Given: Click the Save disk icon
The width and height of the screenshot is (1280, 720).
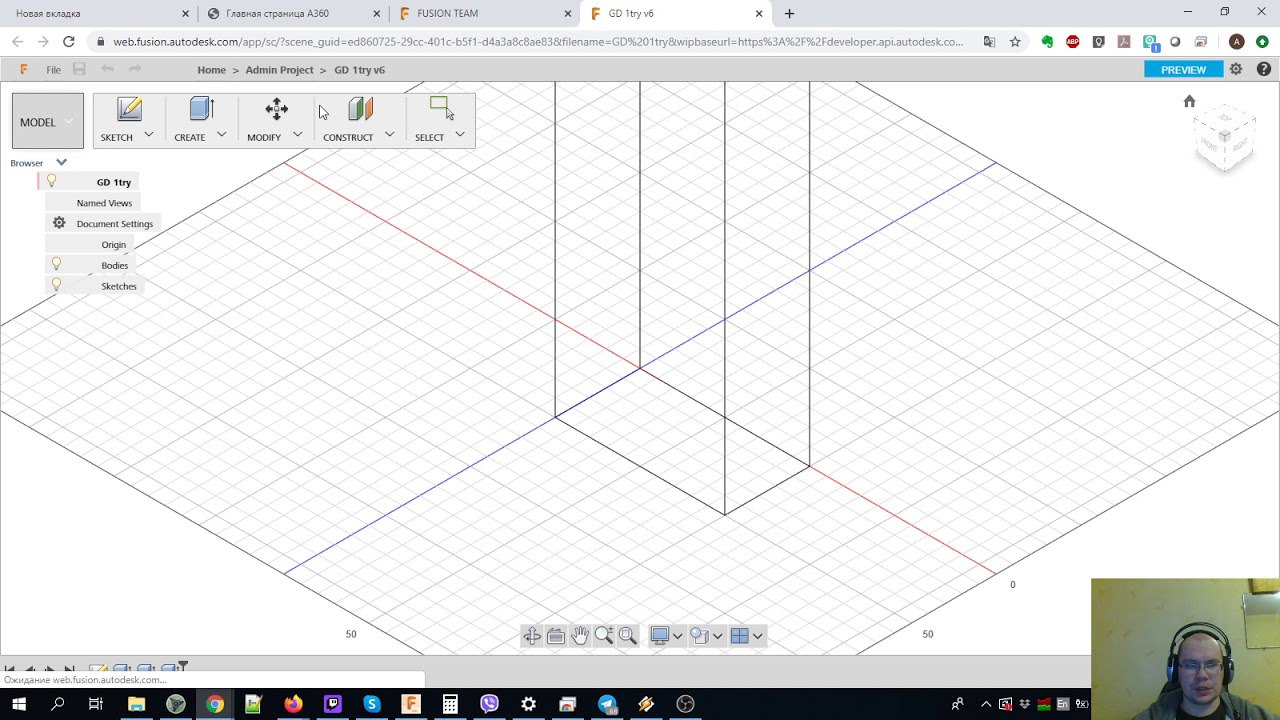Looking at the screenshot, I should click(79, 69).
